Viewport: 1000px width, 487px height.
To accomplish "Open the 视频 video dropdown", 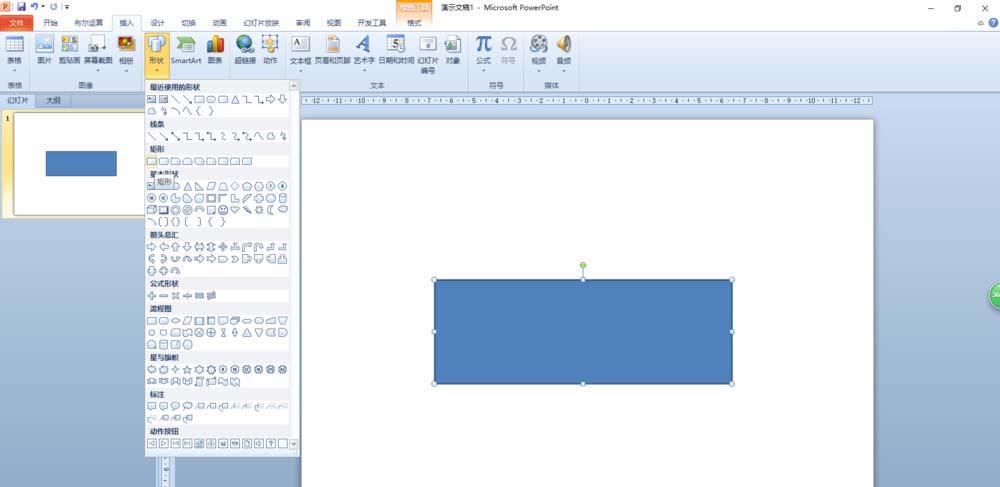I will coord(539,52).
